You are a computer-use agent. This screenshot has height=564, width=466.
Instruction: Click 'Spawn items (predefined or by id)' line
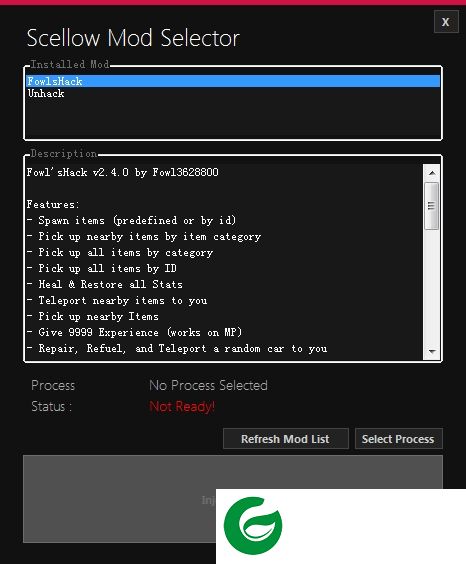tap(132, 220)
